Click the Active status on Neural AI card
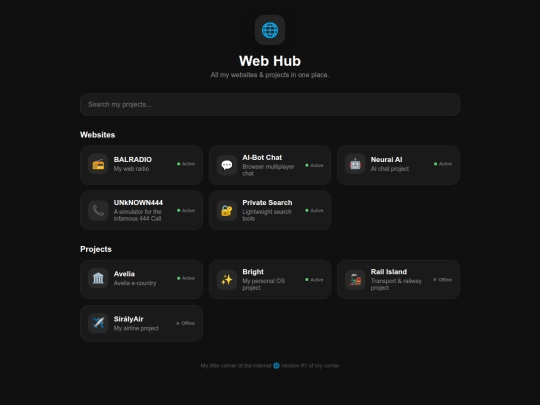 point(443,164)
